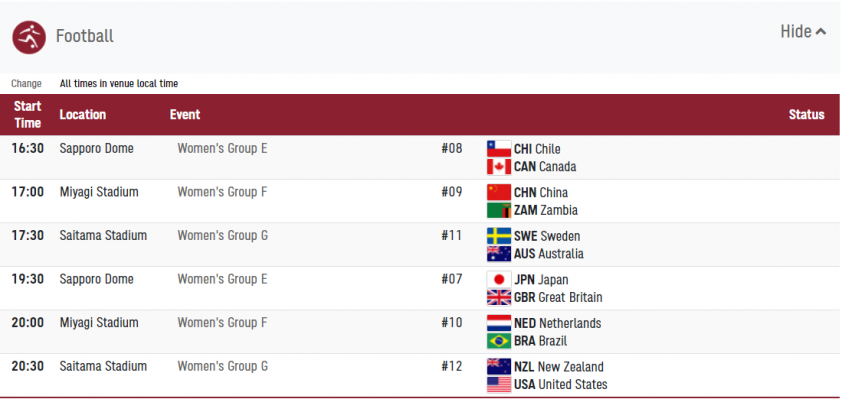842x399 pixels.
Task: Click the Zambia flag icon
Action: click(x=499, y=210)
